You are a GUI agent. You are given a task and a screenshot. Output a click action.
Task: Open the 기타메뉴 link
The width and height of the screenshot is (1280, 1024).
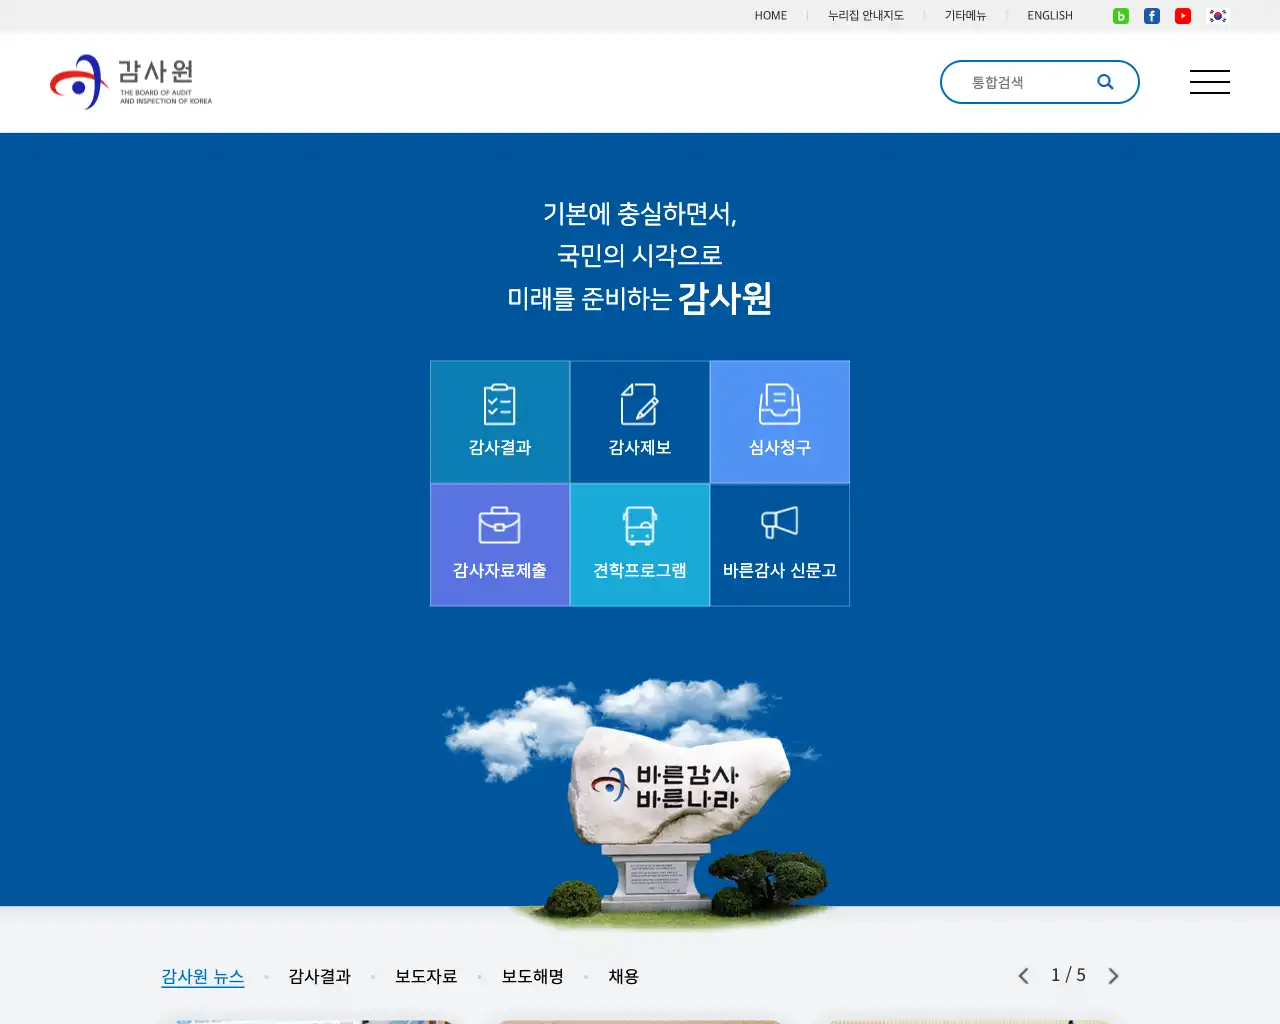tap(966, 16)
